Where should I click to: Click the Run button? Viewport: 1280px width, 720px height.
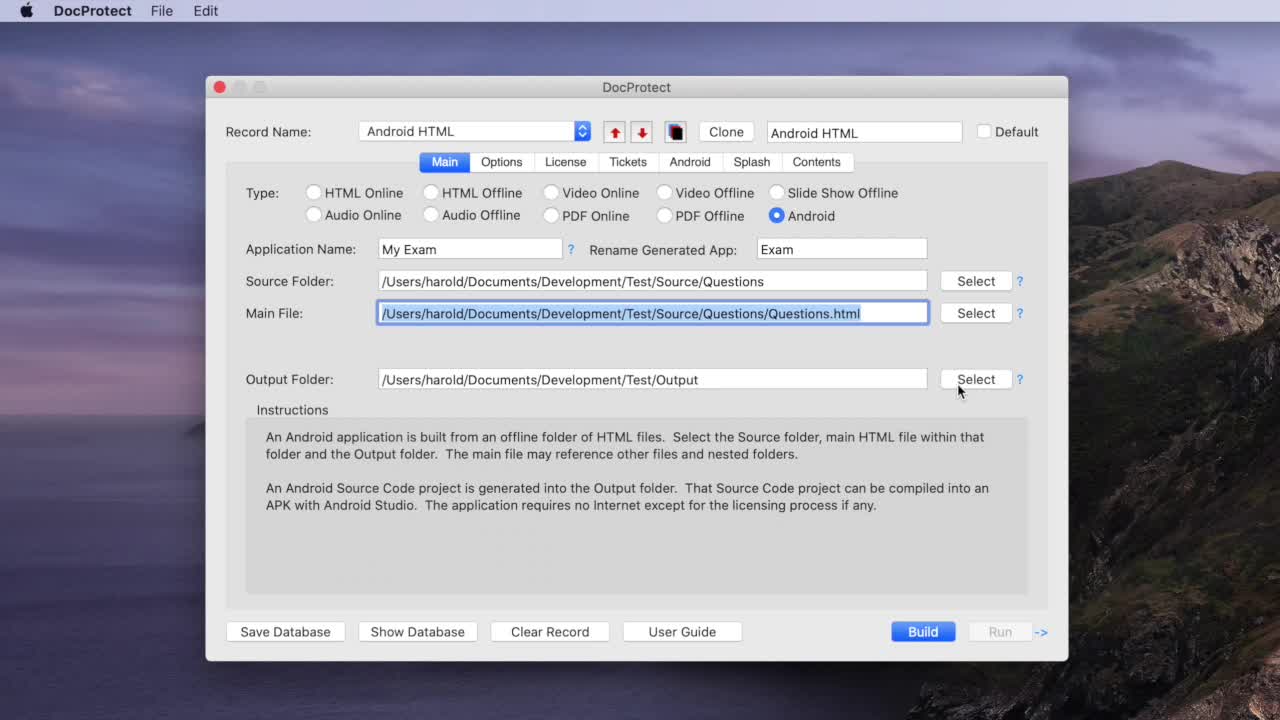(1000, 632)
